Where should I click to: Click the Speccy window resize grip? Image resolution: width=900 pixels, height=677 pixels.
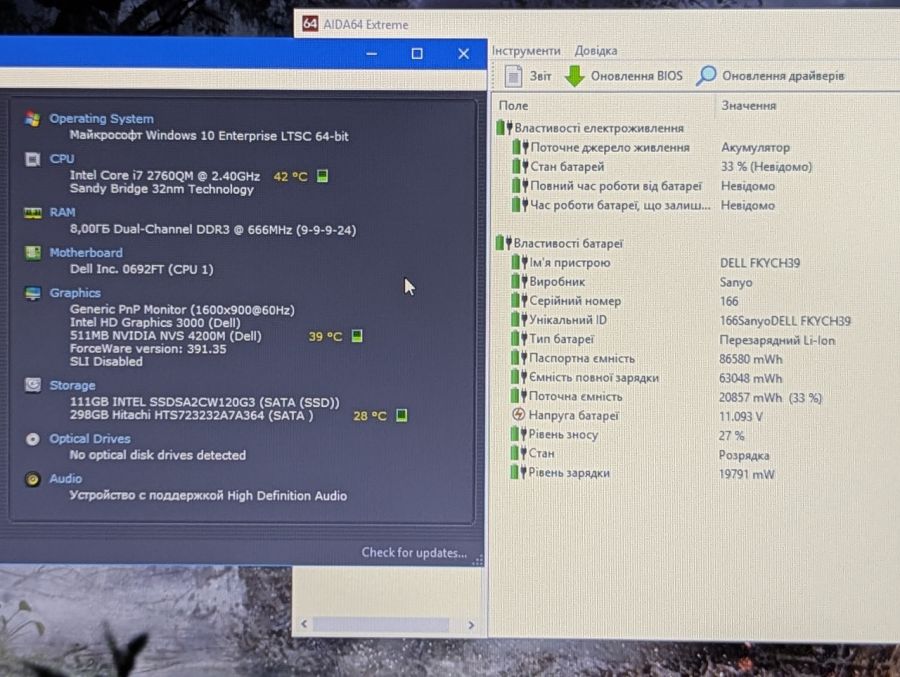(478, 560)
